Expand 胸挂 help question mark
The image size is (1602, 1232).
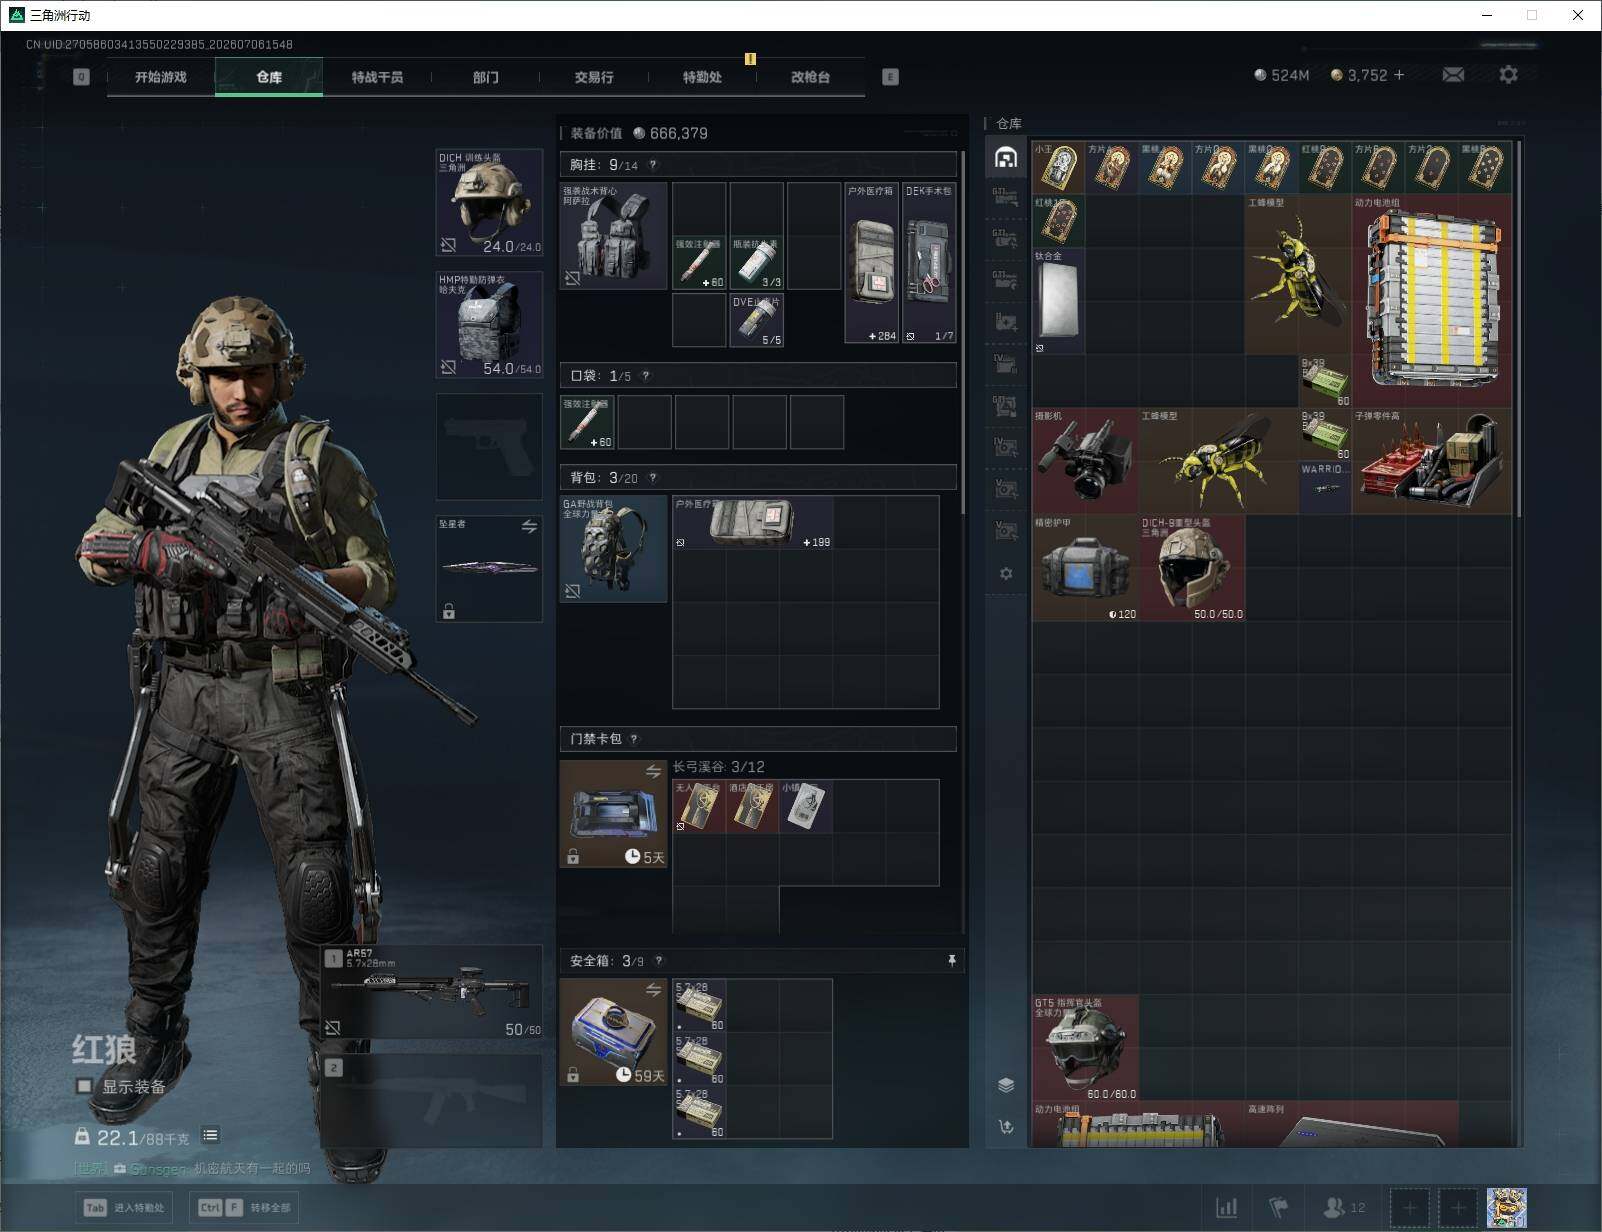click(x=653, y=165)
